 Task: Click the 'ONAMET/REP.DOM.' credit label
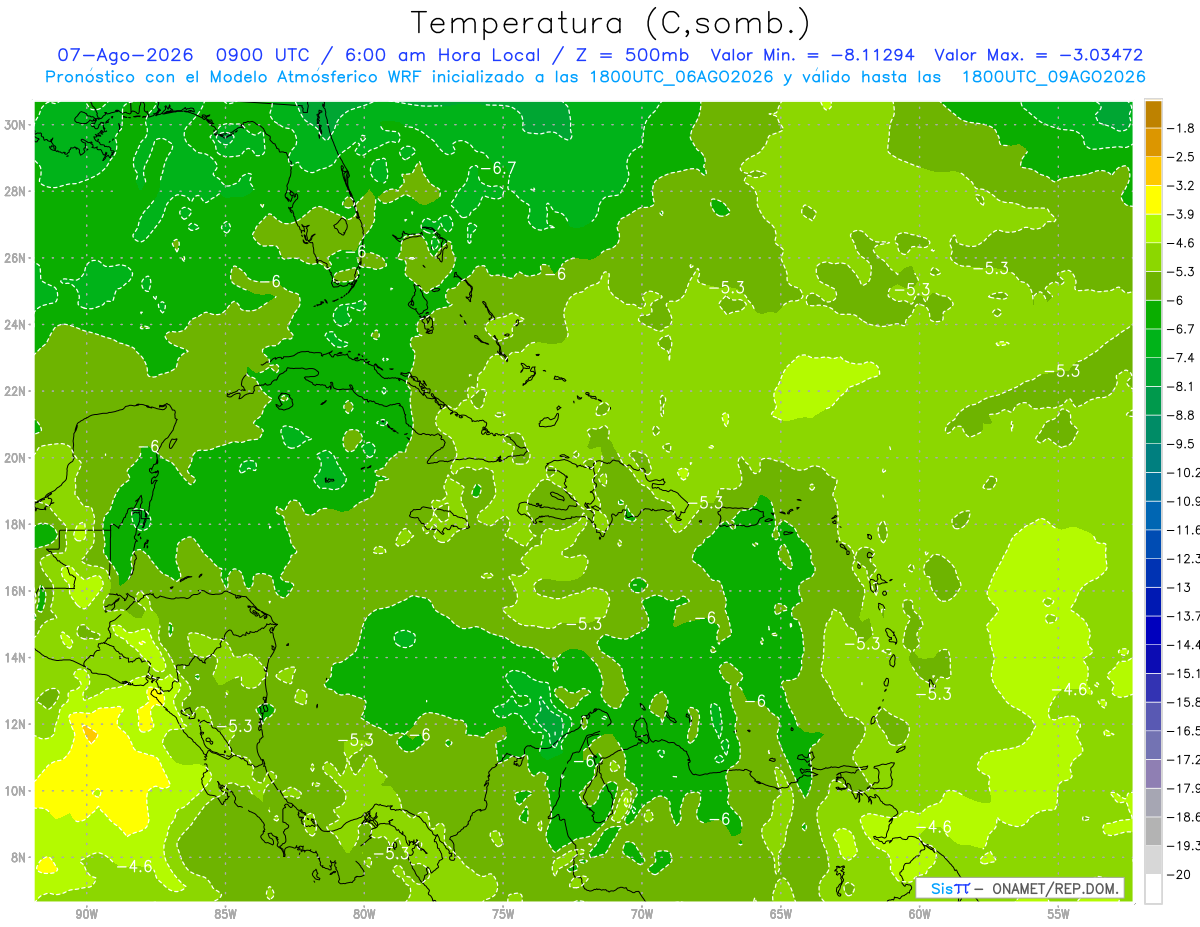1056,888
